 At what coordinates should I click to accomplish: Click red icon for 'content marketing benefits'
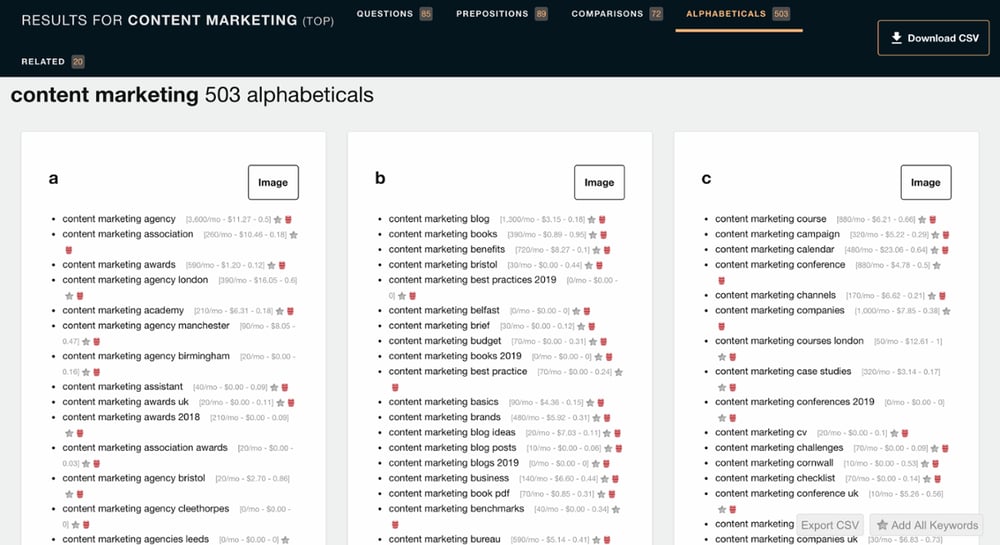tap(607, 250)
